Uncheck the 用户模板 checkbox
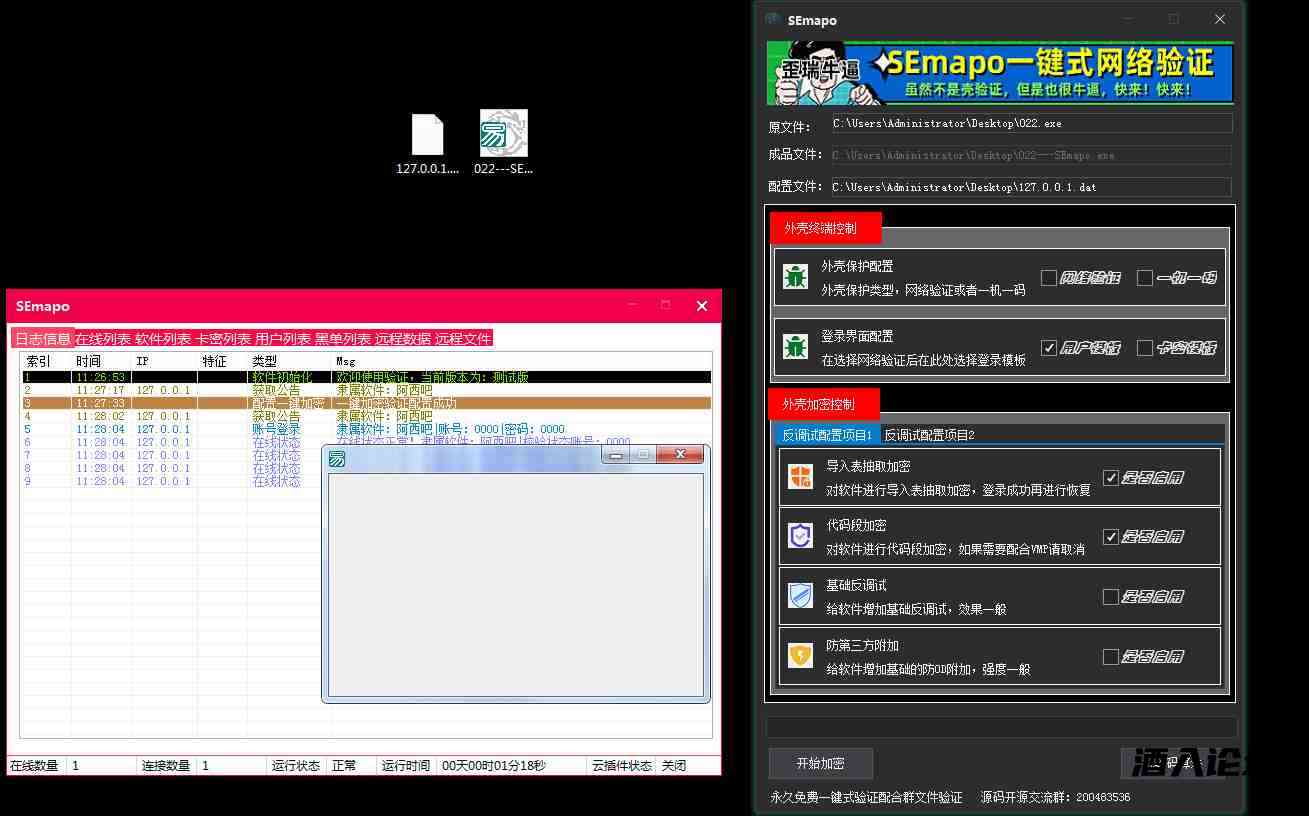1309x816 pixels. pos(1049,348)
